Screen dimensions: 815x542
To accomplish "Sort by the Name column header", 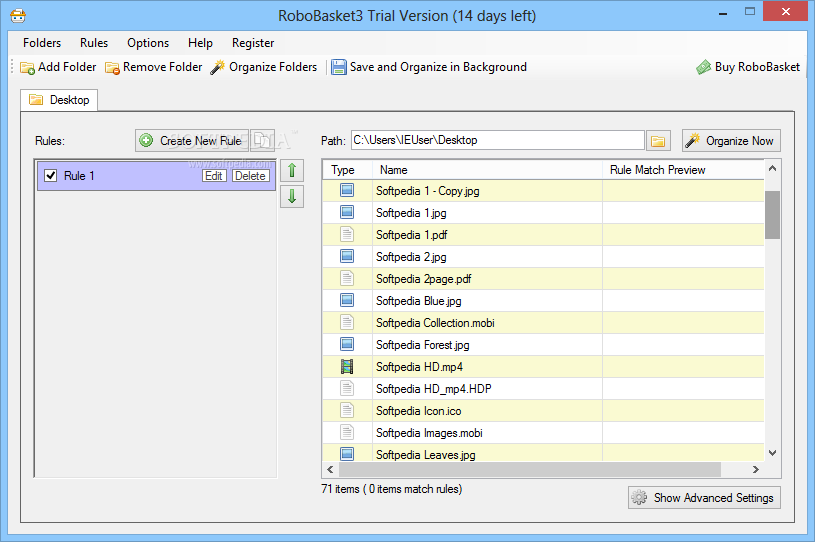I will pos(488,170).
